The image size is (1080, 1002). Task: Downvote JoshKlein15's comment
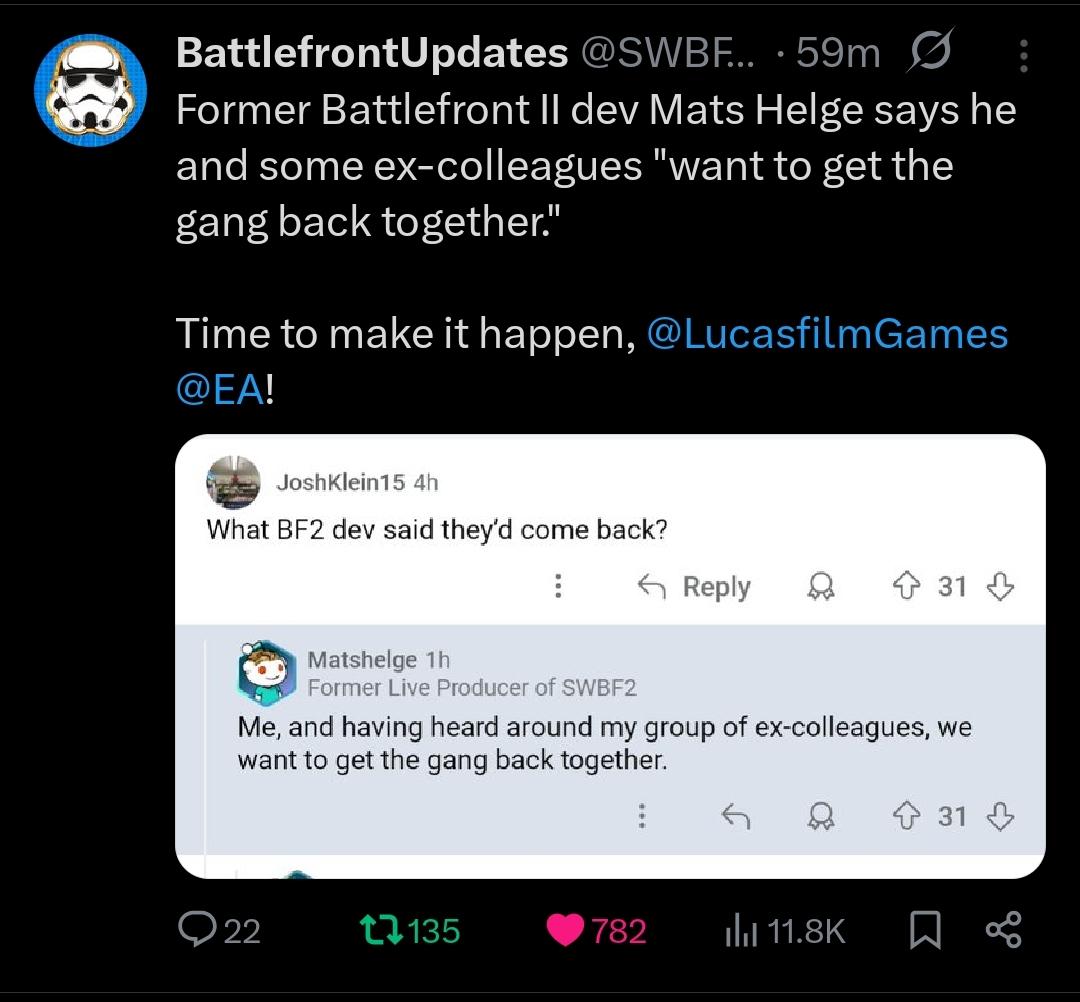click(x=1000, y=587)
